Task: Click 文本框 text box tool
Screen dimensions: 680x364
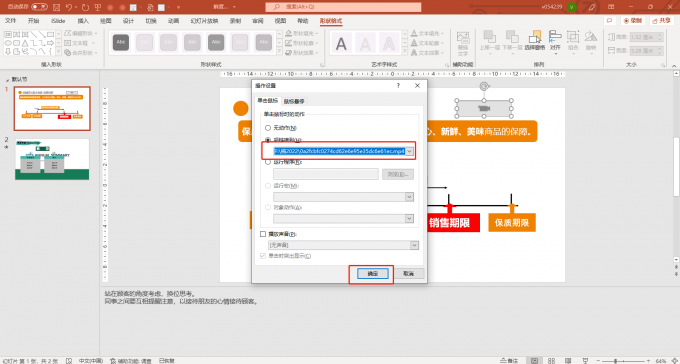Action: coord(79,43)
